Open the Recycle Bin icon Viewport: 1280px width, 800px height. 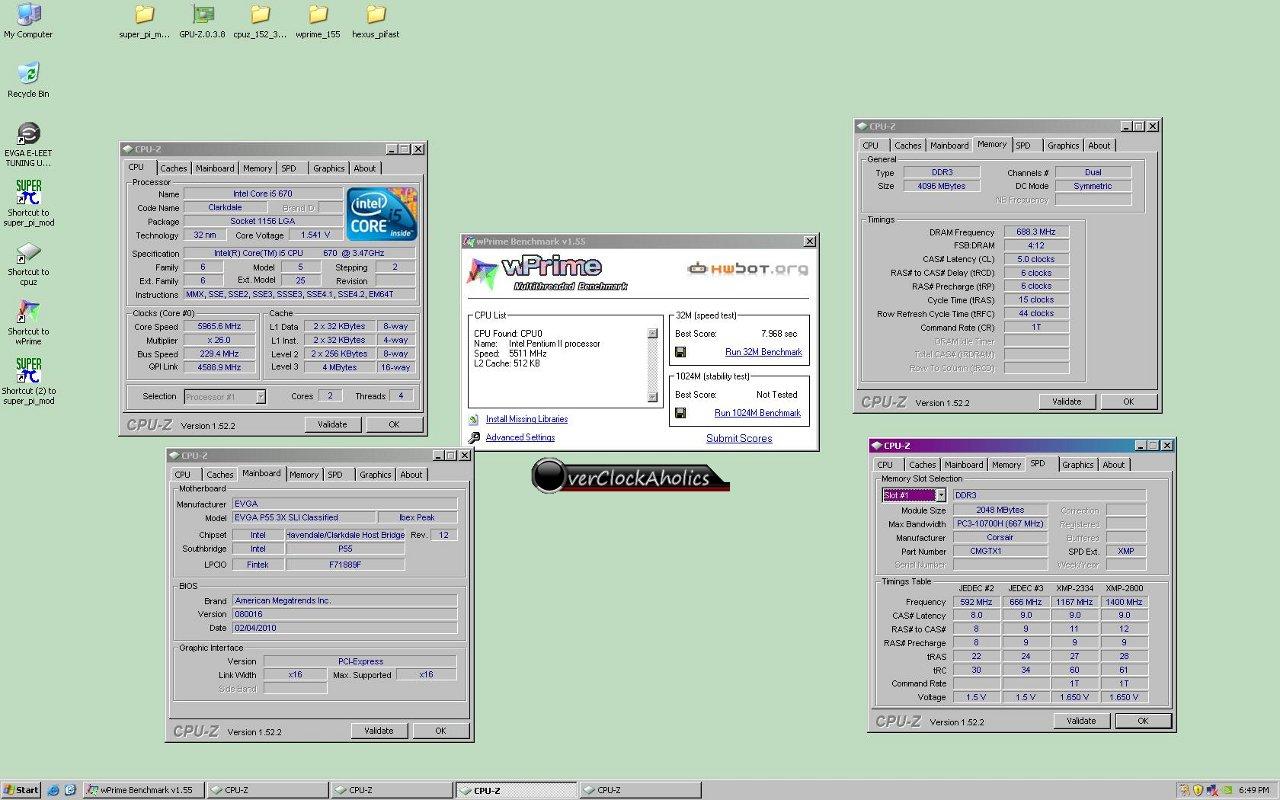pyautogui.click(x=28, y=79)
